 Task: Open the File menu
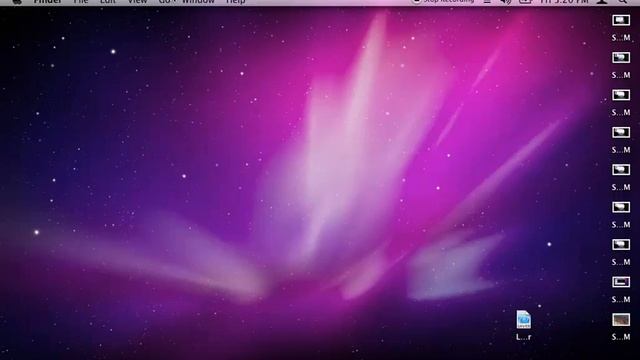tap(81, 2)
